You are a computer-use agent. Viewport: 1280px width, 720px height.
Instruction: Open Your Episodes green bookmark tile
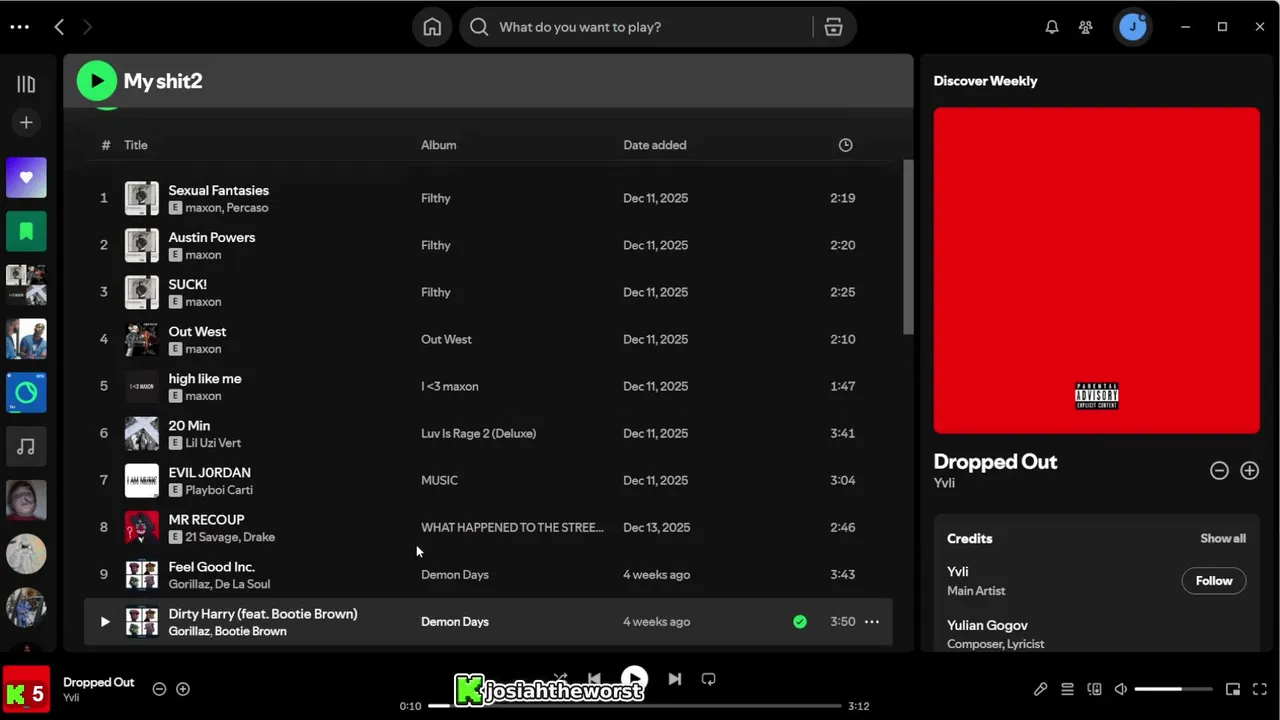tap(26, 231)
